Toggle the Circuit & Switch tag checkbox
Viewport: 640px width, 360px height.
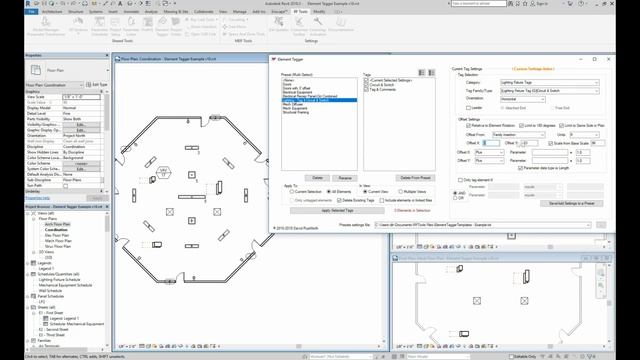366,85
